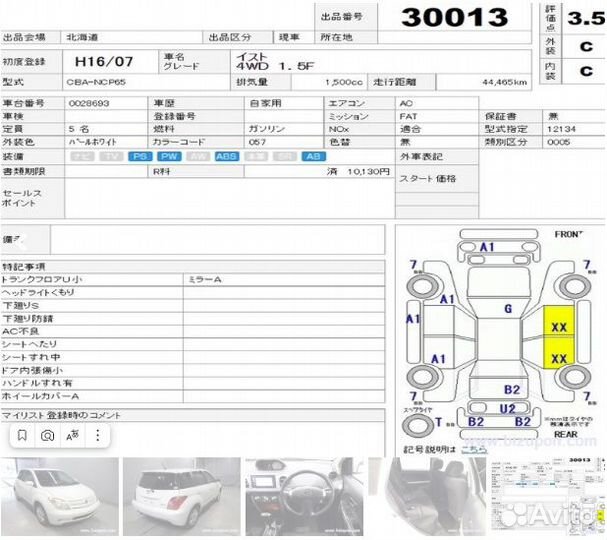The width and height of the screenshot is (607, 540).
Task: Select the ハンドルすれ有 note row
Action: pos(92,383)
